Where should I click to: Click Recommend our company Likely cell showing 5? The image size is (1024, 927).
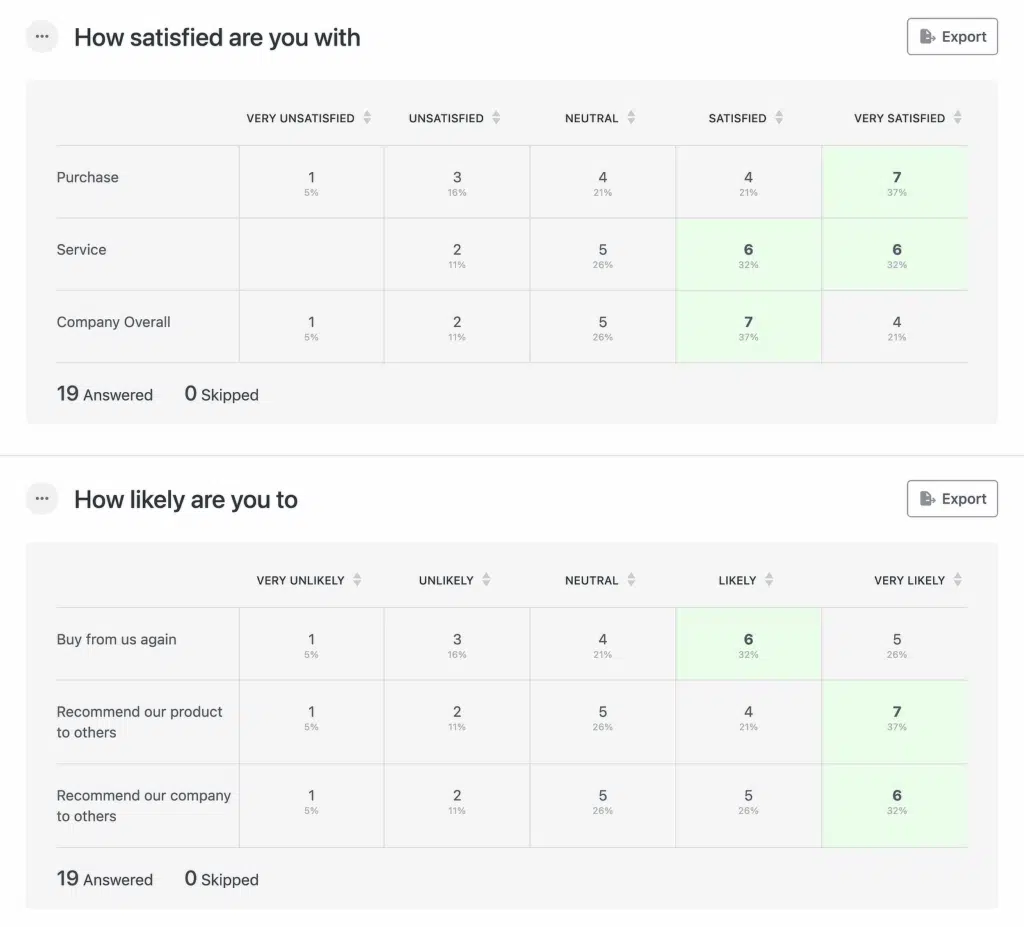(748, 805)
